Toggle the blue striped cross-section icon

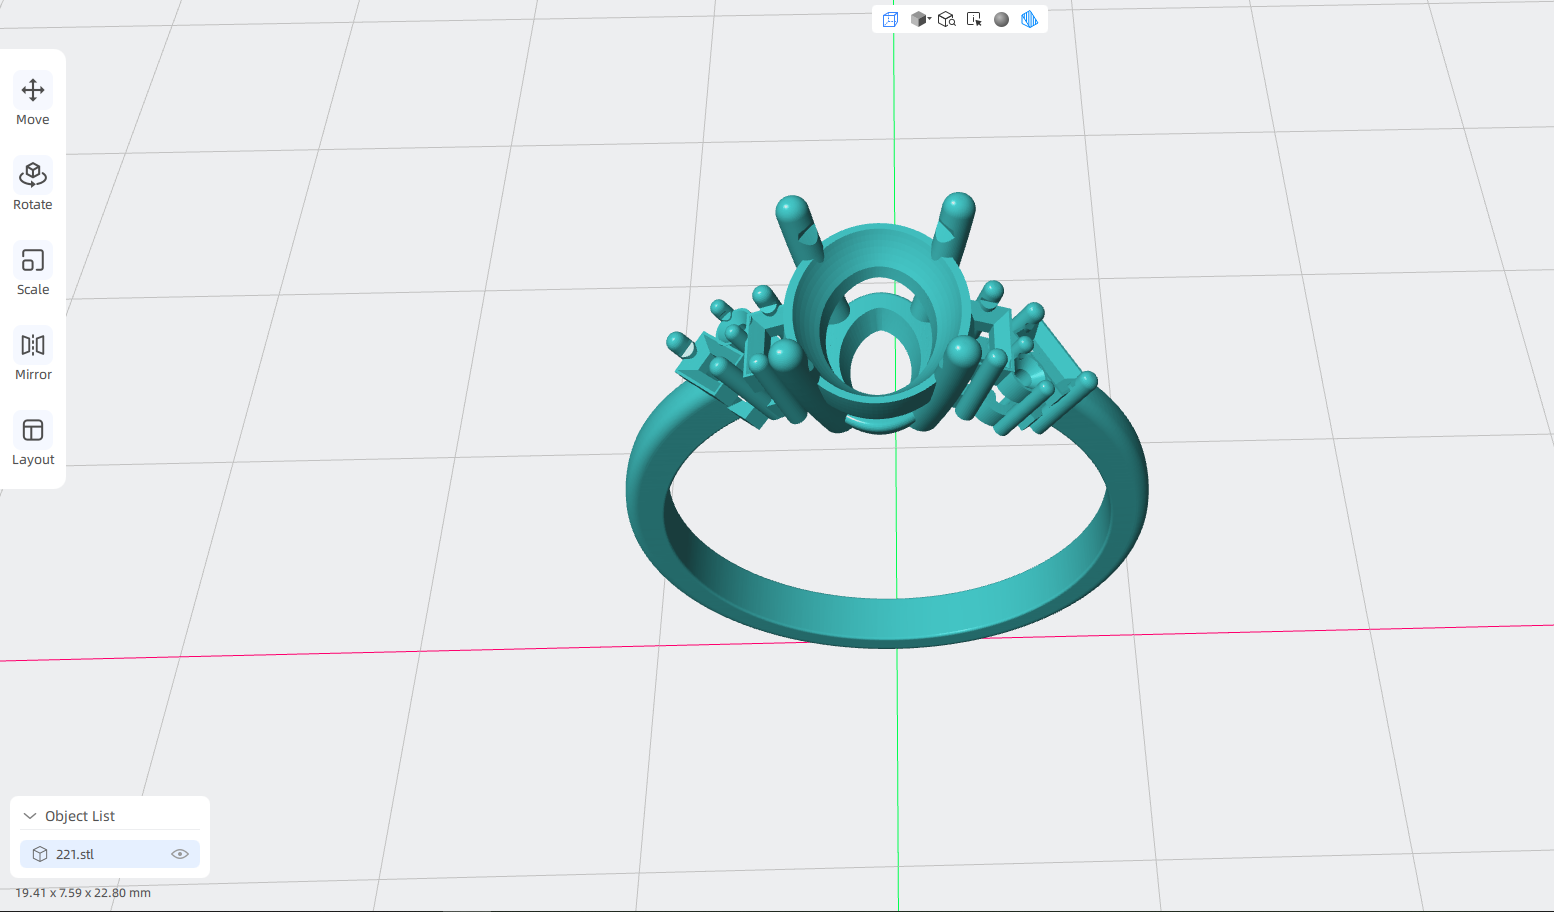[x=1029, y=19]
